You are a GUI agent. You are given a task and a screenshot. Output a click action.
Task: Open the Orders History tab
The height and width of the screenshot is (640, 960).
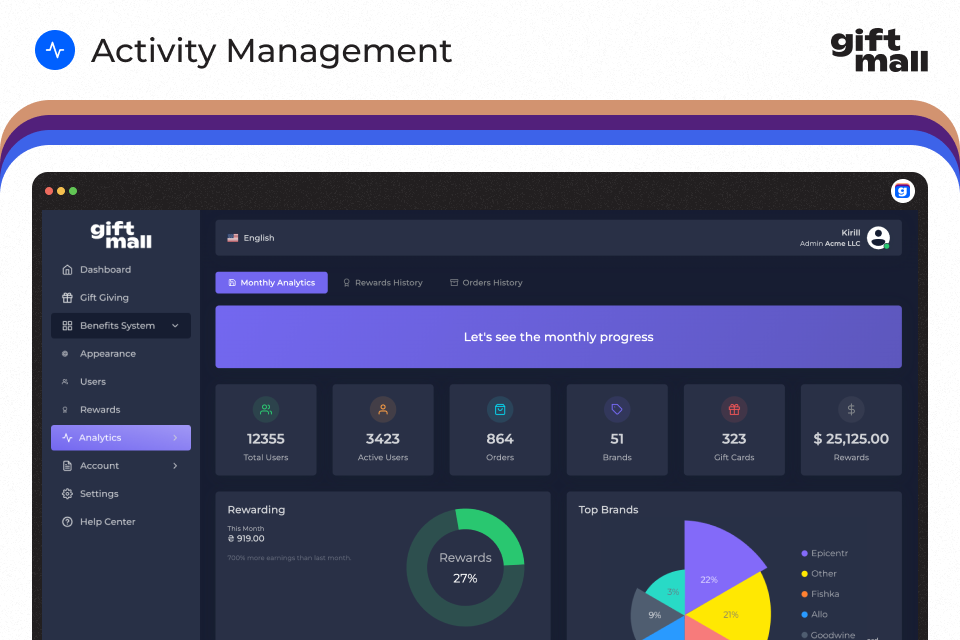coord(486,282)
